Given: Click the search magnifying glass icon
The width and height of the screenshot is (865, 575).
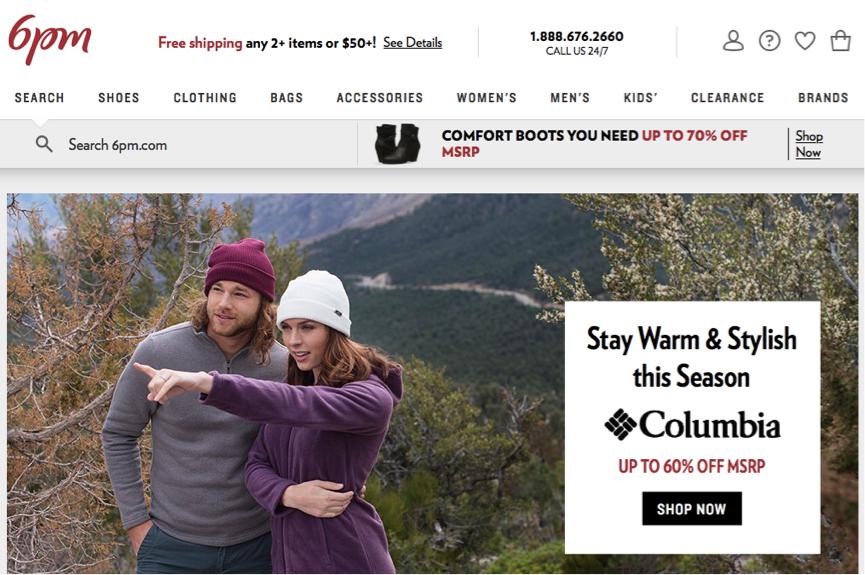Looking at the screenshot, I should (x=44, y=145).
